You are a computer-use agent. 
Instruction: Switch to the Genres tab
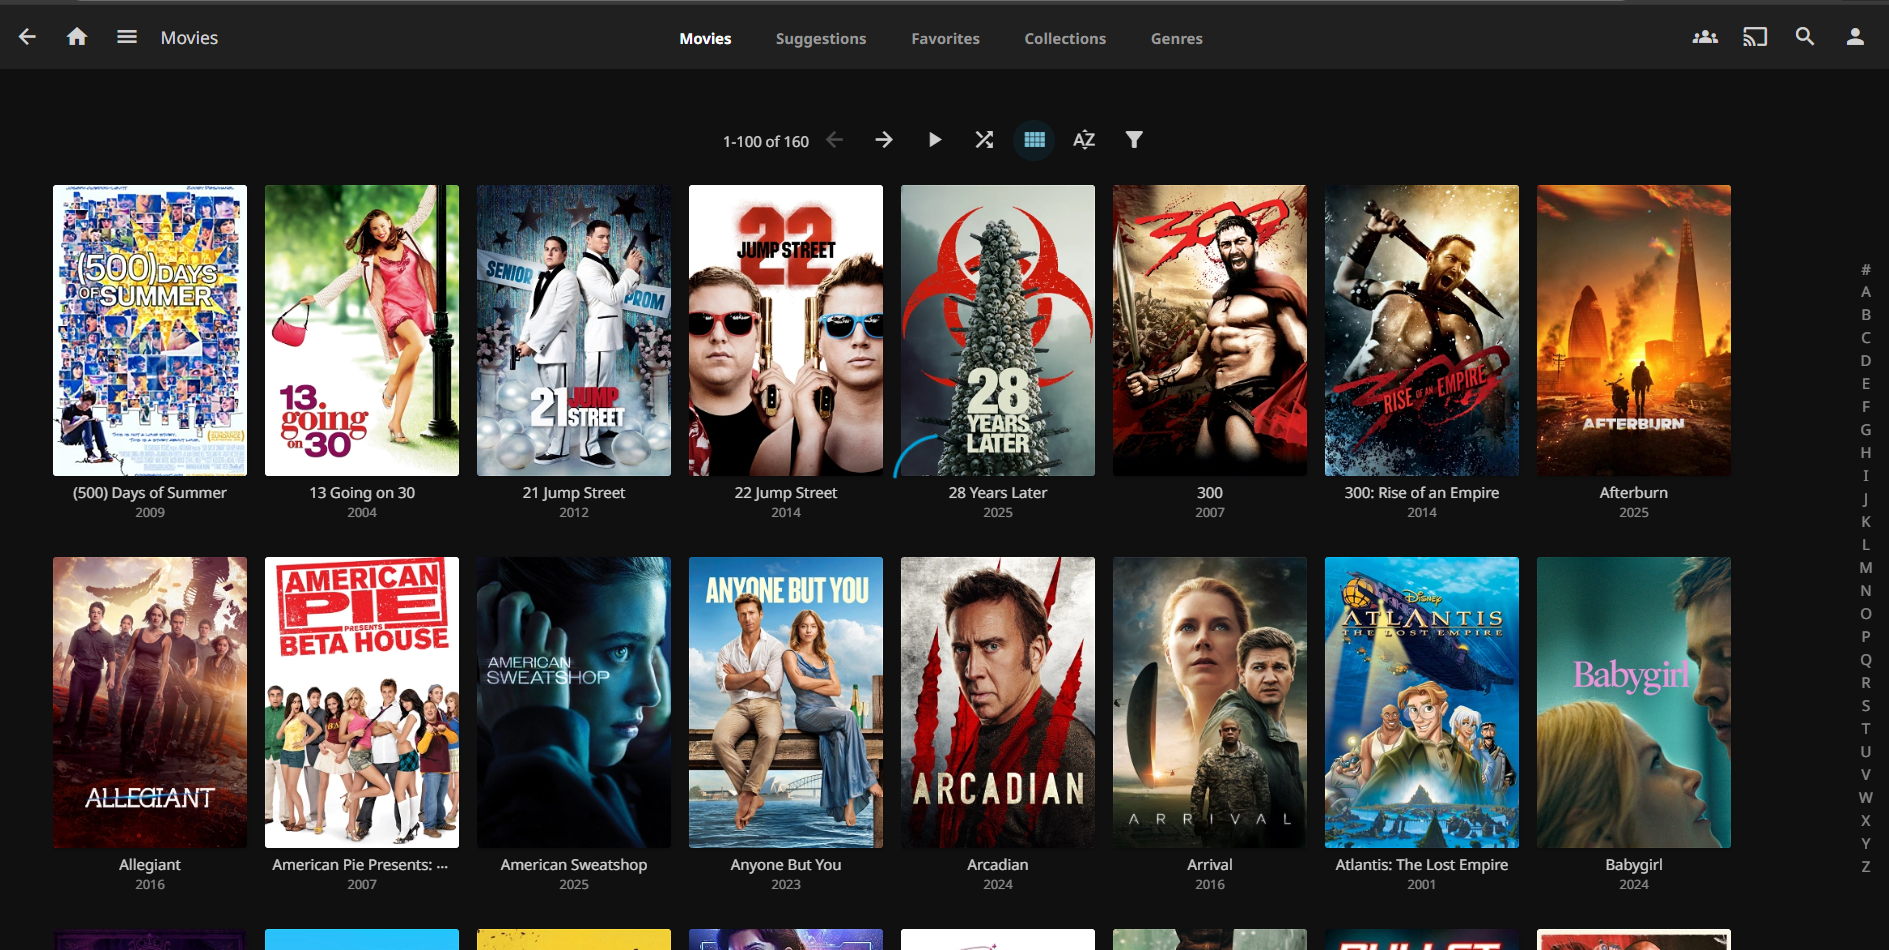tap(1176, 39)
